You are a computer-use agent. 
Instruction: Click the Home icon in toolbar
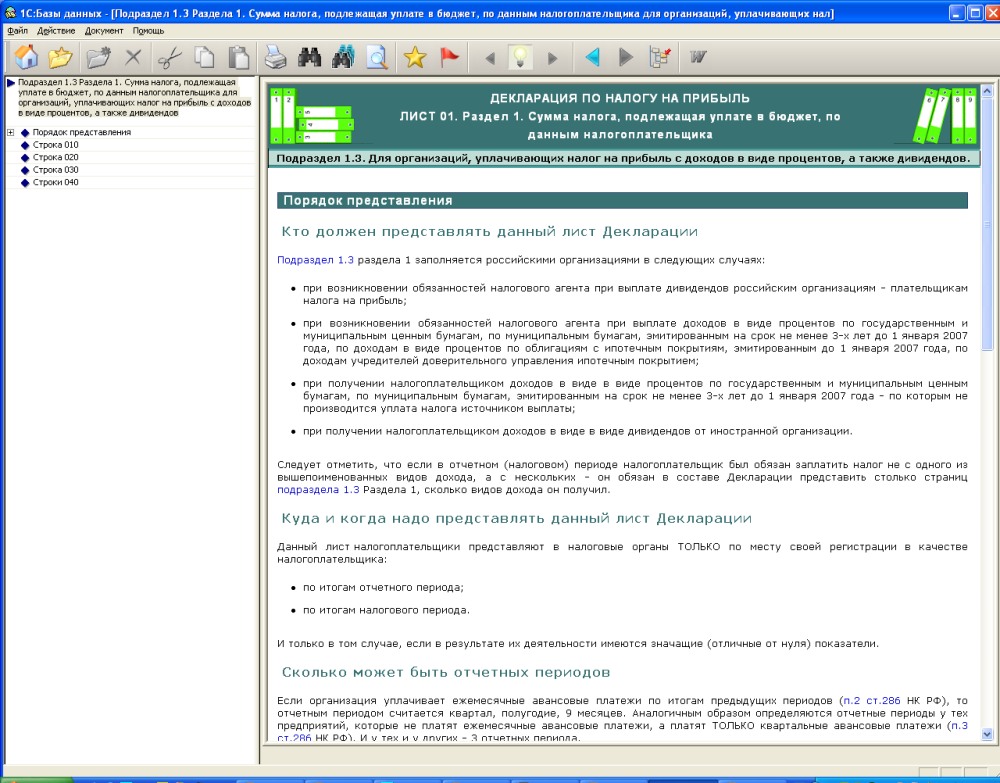point(25,57)
